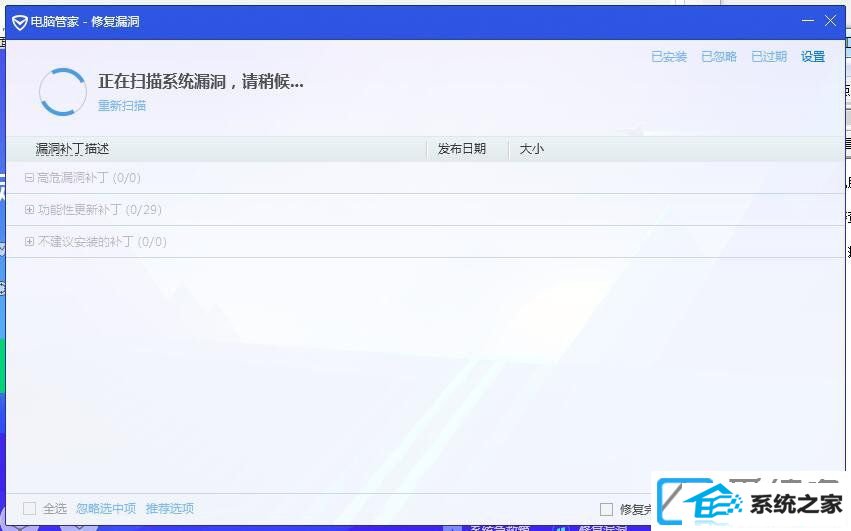
Task: Collapse the 高危漏洞补丁 (0/0) group
Action: point(29,178)
